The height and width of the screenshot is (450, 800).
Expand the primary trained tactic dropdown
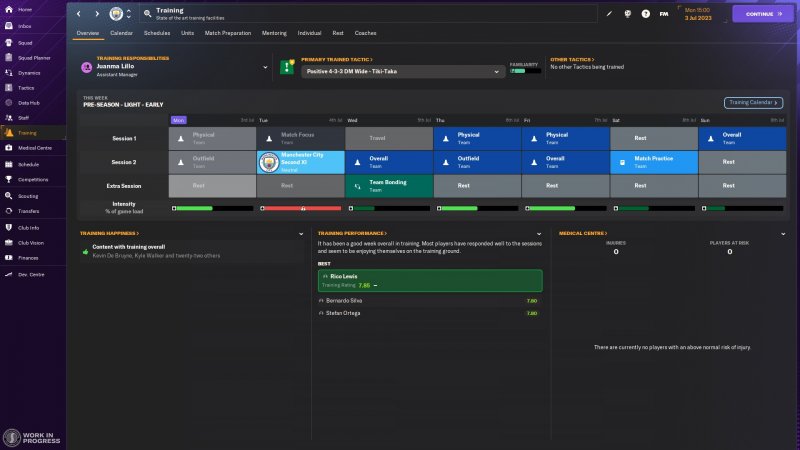[x=498, y=71]
